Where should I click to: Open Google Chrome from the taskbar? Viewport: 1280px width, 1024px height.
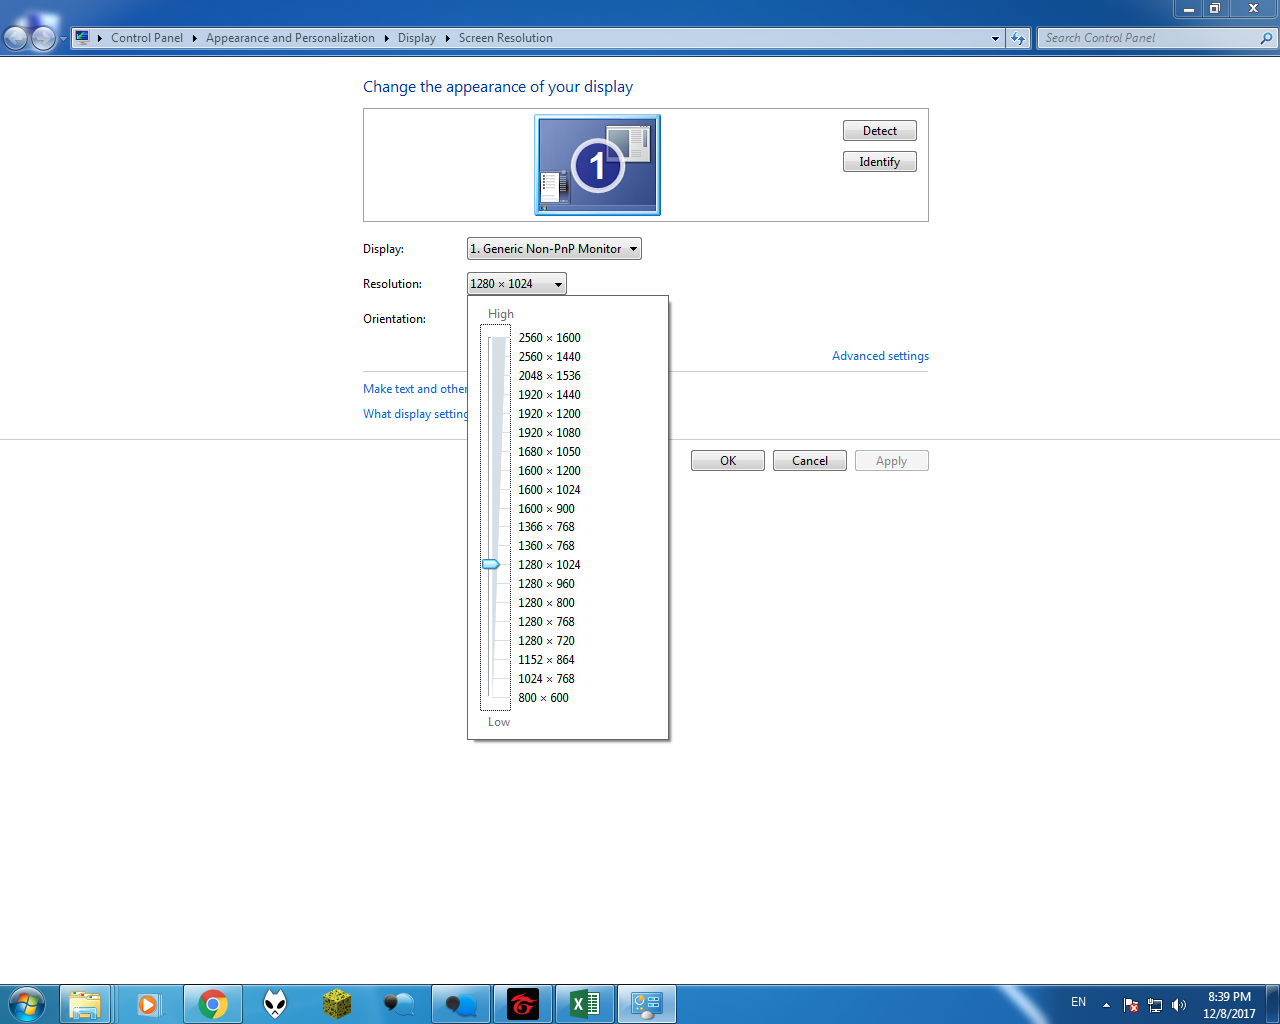pos(213,1004)
